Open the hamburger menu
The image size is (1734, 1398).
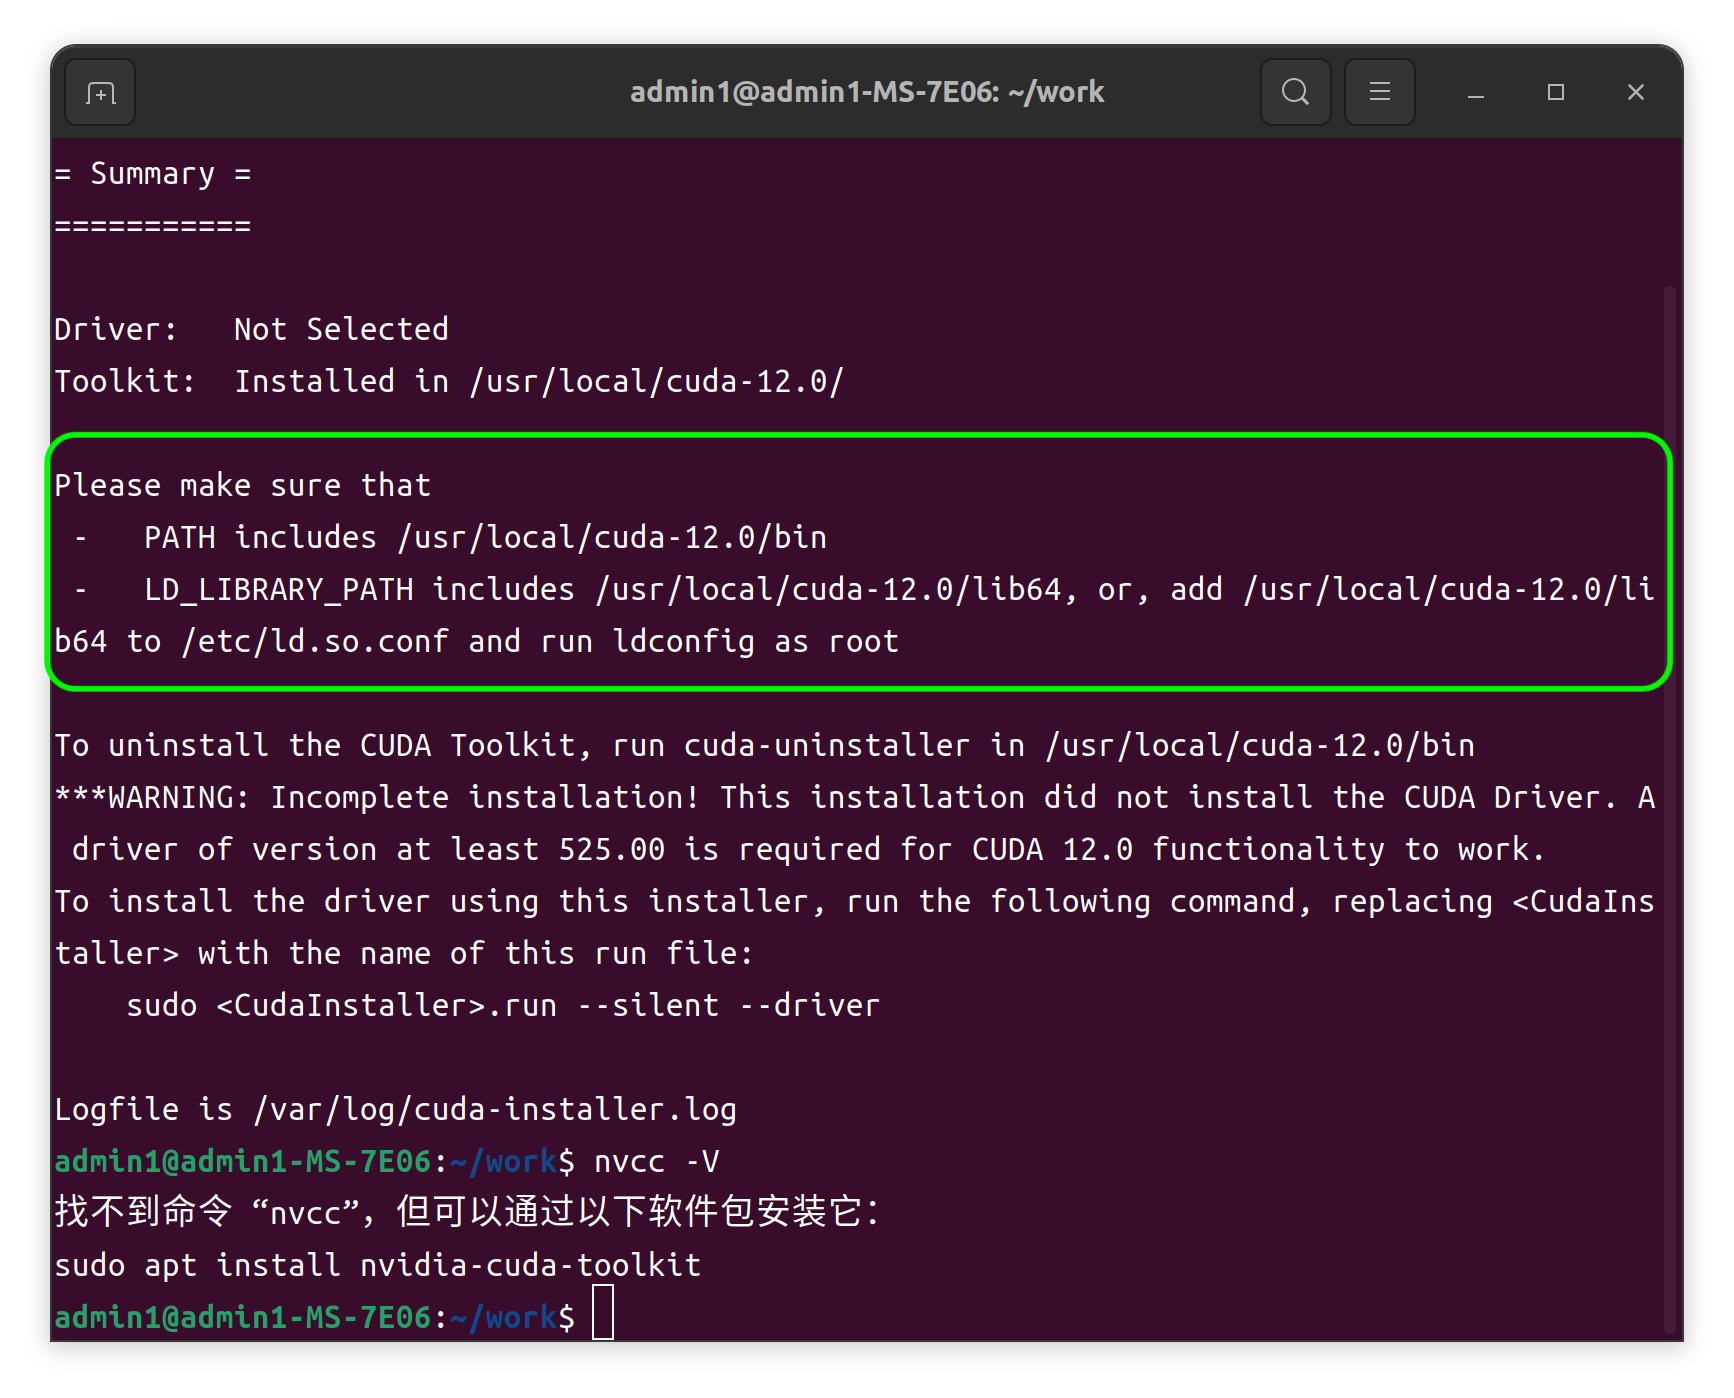pyautogui.click(x=1379, y=92)
